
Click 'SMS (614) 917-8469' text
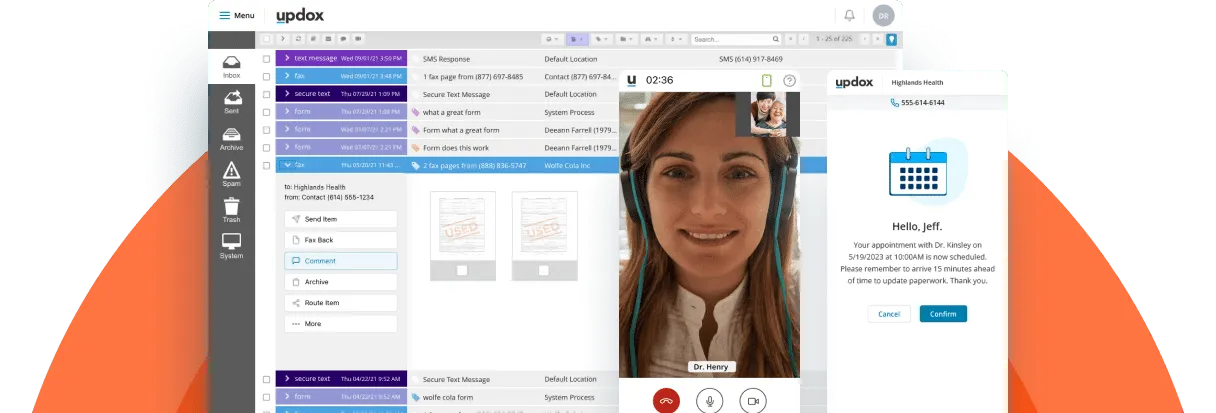coord(751,59)
